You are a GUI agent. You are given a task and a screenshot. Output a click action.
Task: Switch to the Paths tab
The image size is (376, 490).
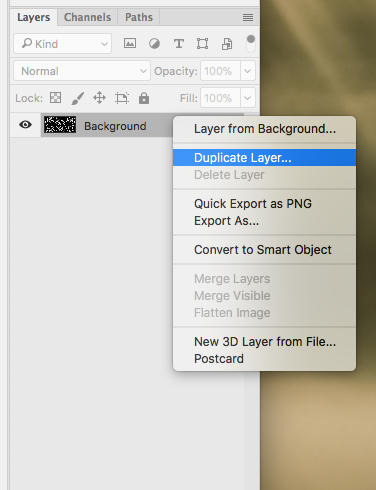pyautogui.click(x=139, y=17)
